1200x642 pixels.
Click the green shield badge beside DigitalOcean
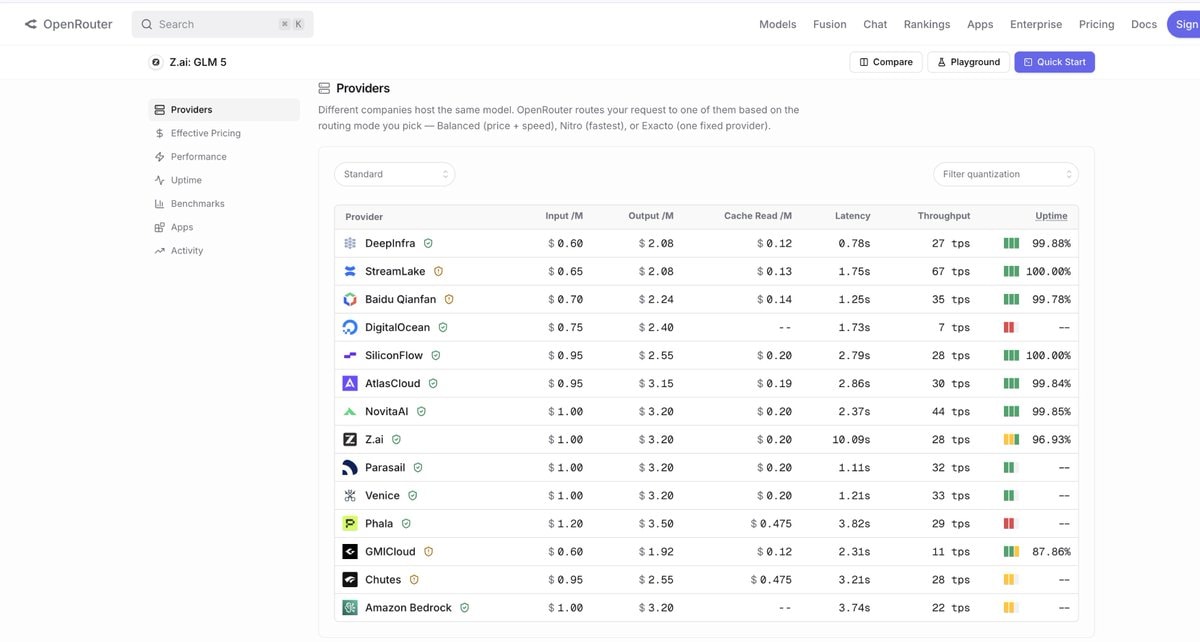[443, 327]
